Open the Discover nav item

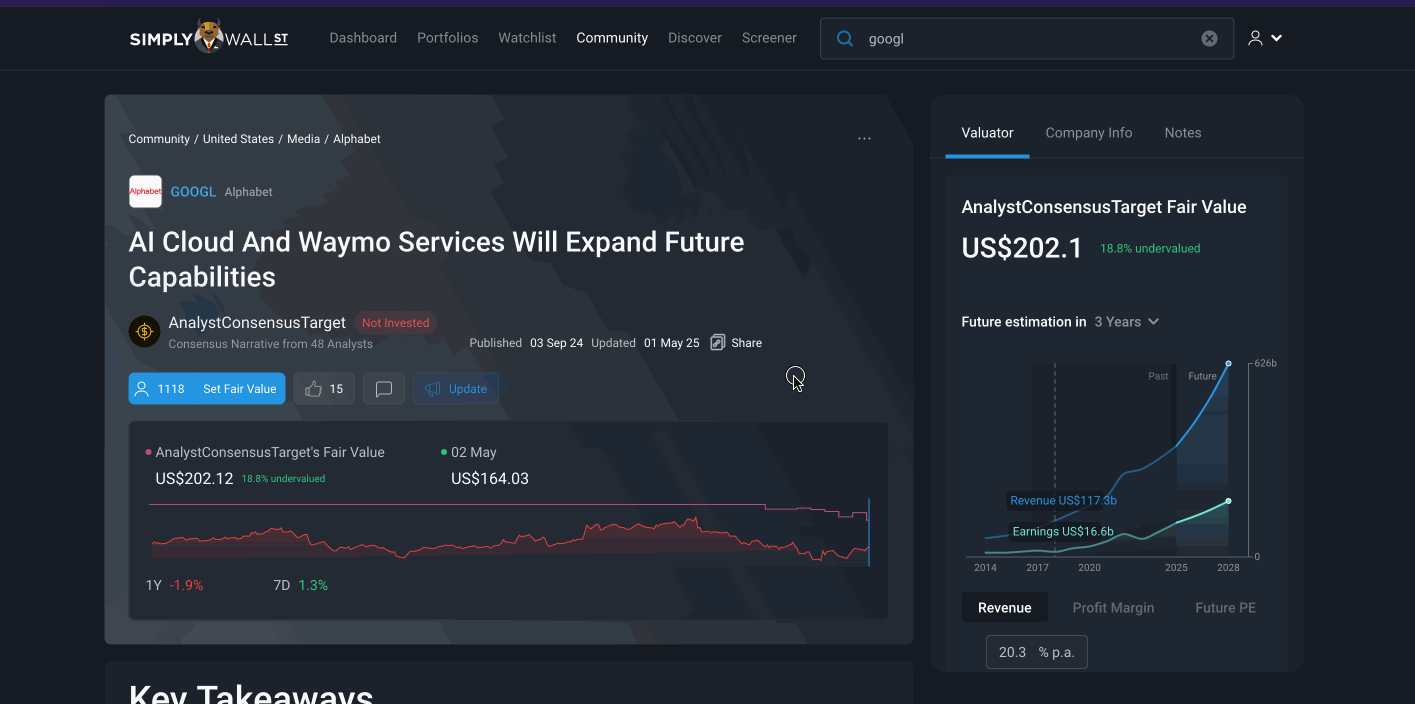[695, 38]
